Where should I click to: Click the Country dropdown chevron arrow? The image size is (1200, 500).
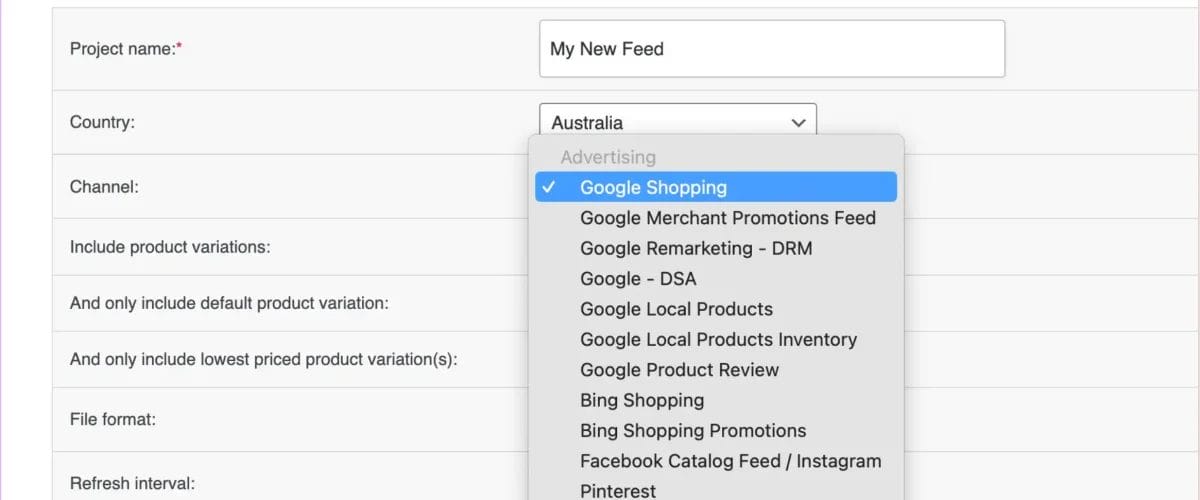click(798, 122)
